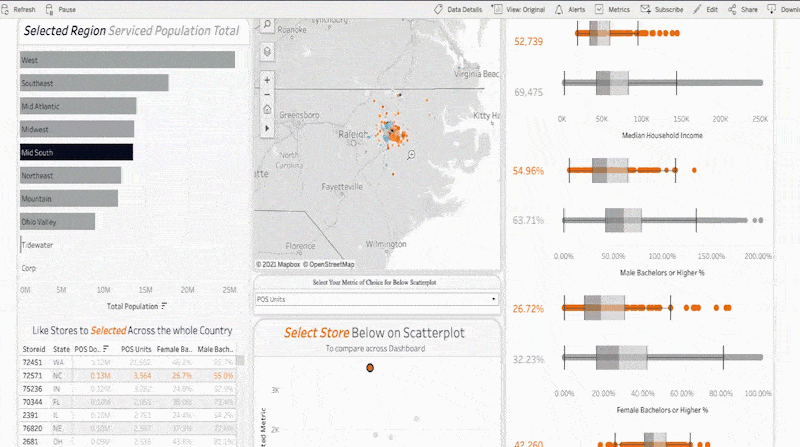Click sort icon on POS Do.. column

pos(106,349)
